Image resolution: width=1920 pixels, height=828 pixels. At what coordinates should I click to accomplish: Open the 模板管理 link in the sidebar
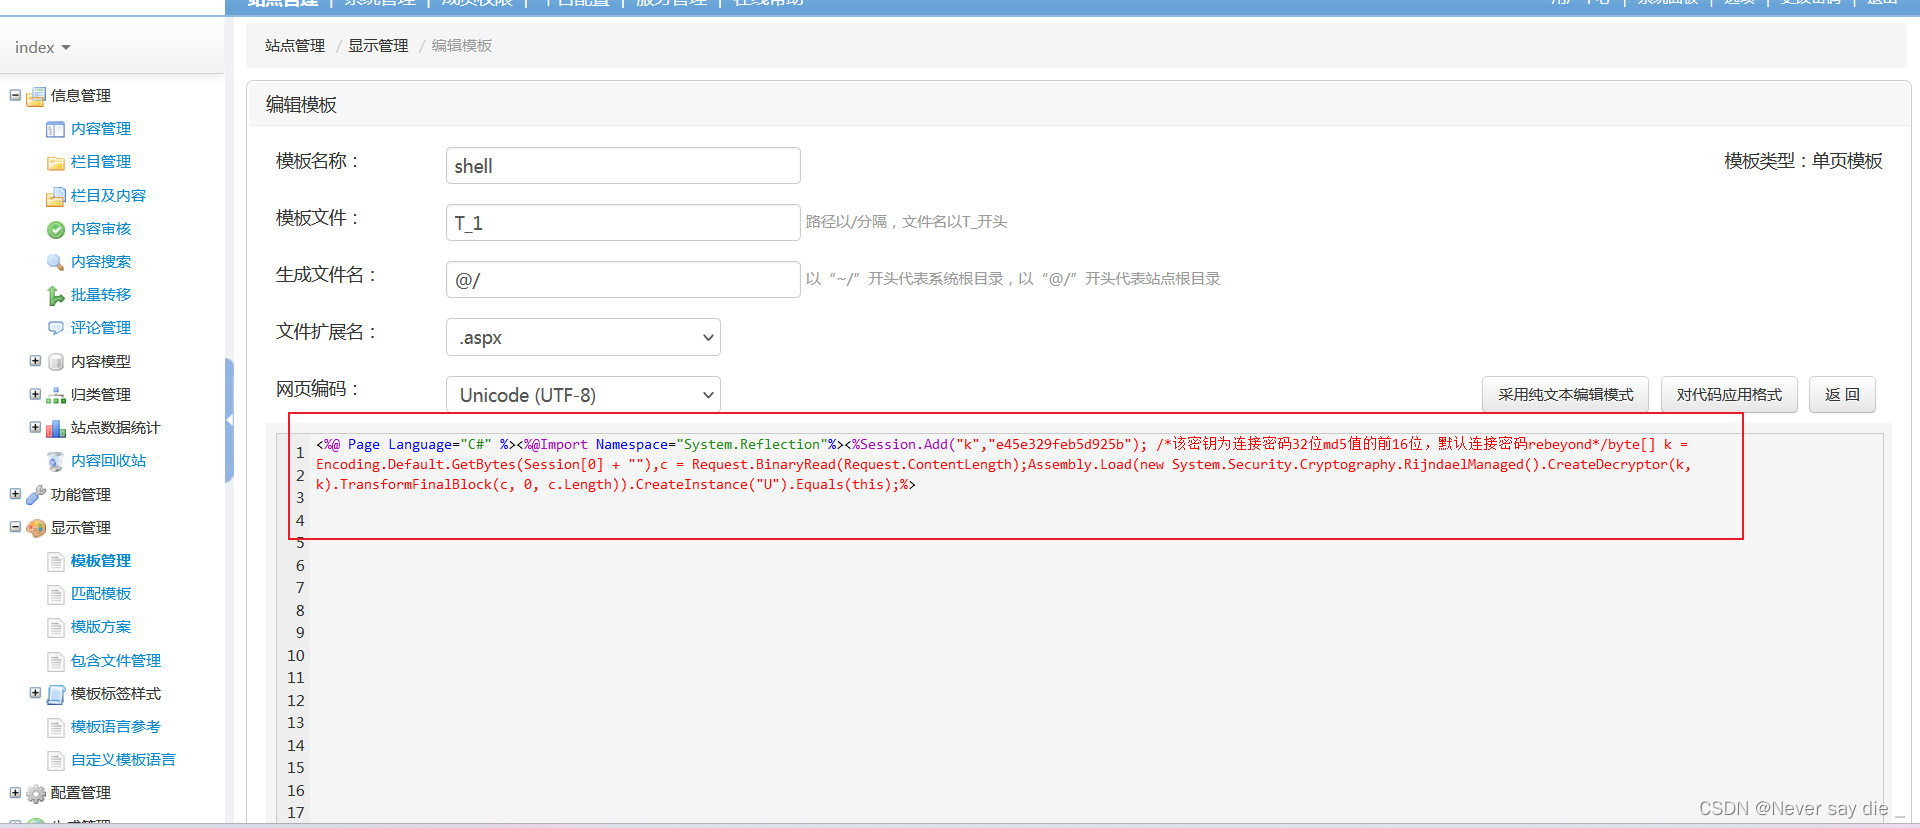101,561
